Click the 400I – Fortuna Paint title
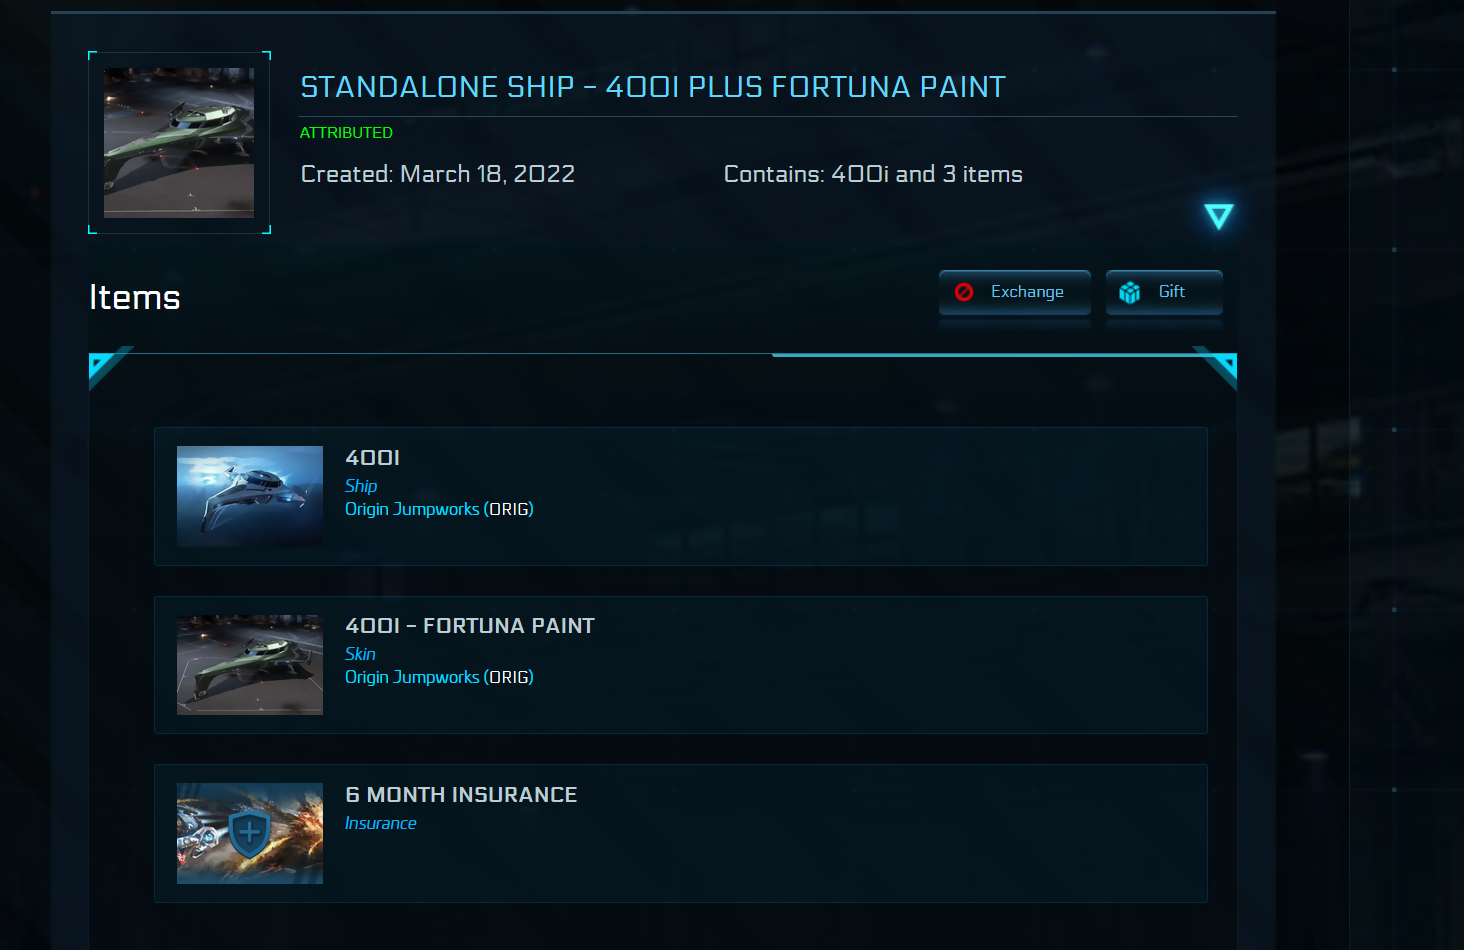The width and height of the screenshot is (1464, 950). point(469,626)
